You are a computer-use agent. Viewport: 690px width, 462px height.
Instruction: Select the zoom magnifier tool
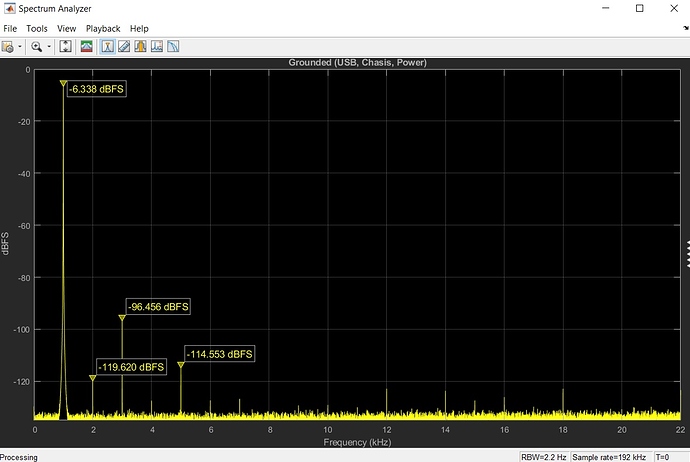coord(36,46)
